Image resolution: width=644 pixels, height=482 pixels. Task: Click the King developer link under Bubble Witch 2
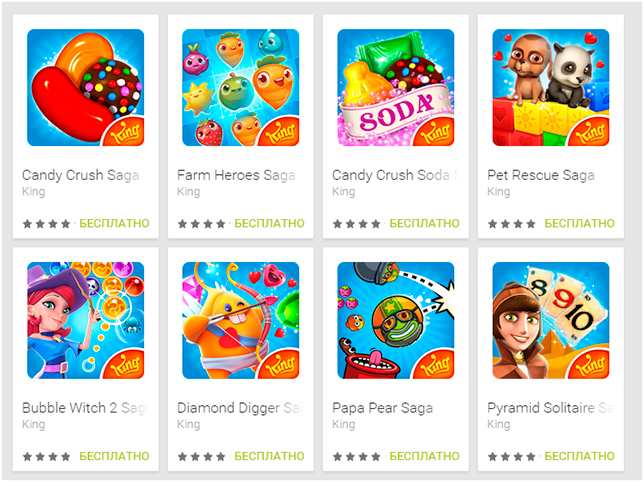pyautogui.click(x=33, y=425)
